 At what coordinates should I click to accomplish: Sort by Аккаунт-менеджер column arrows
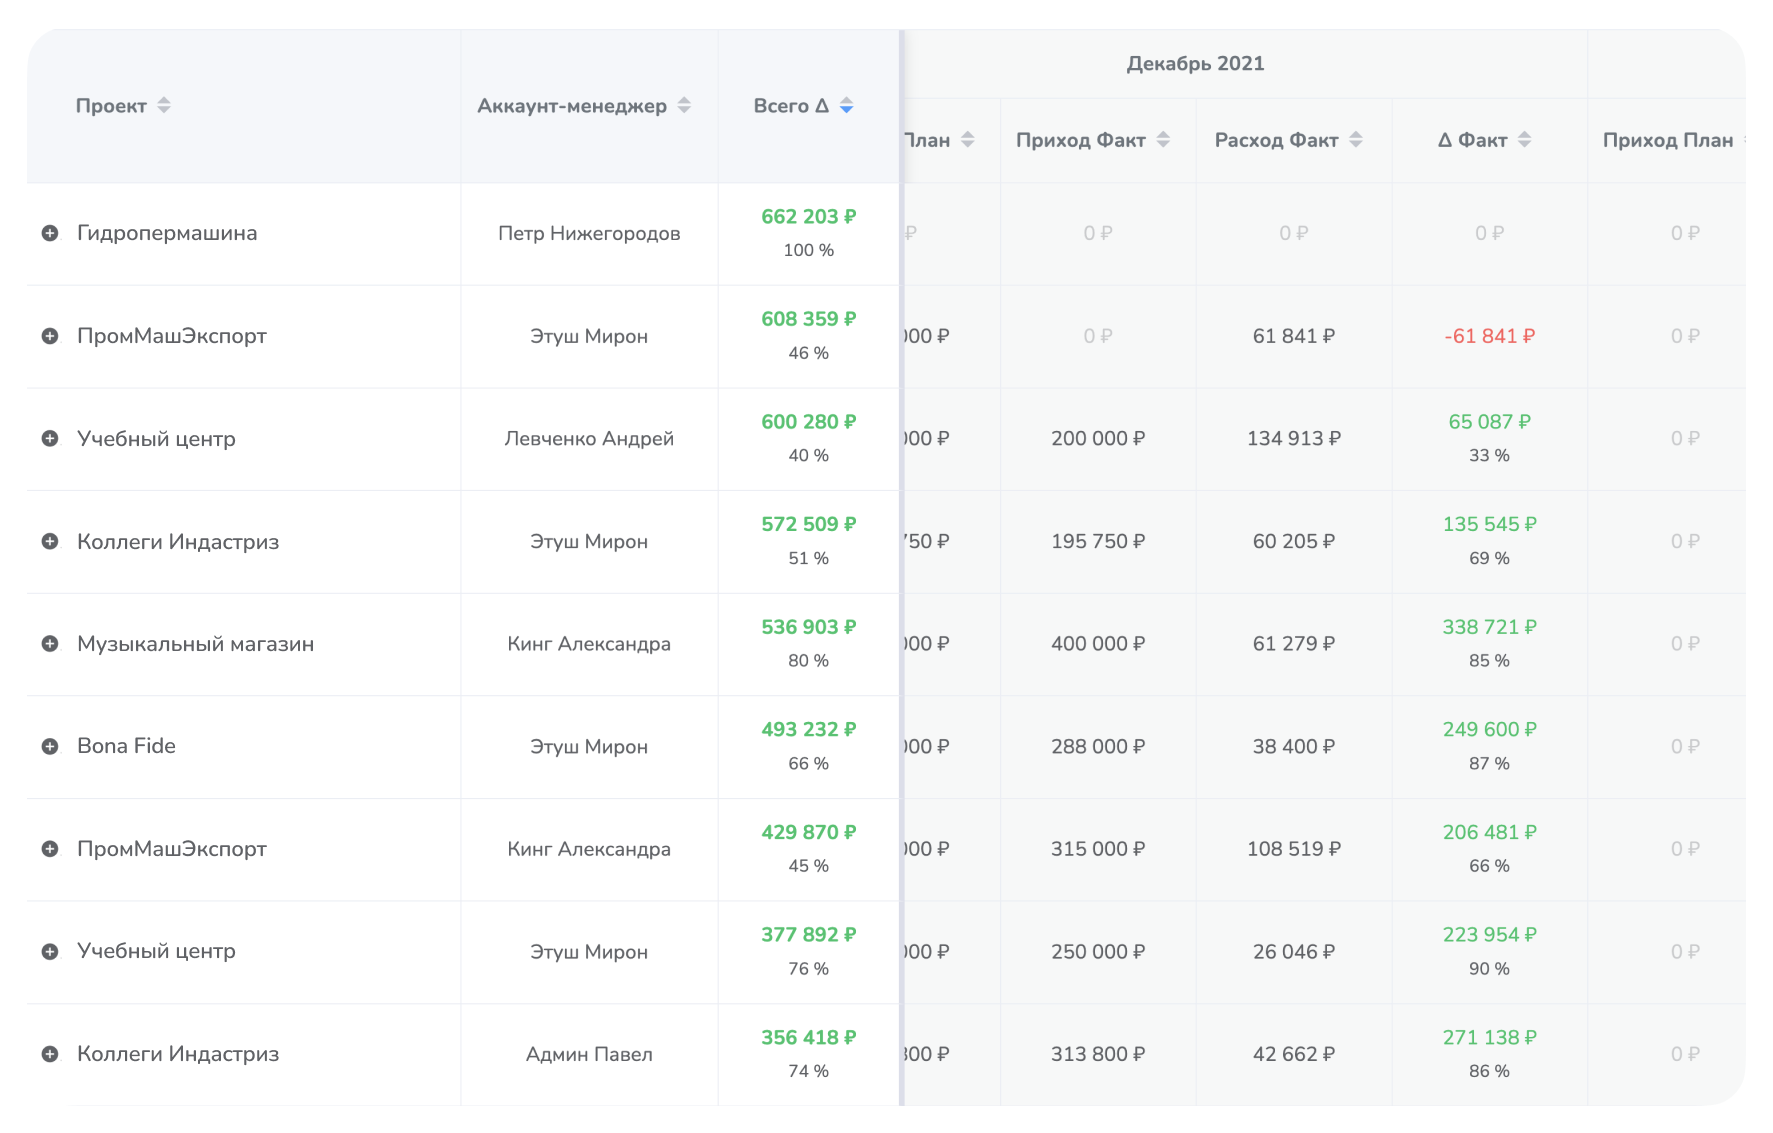(x=684, y=106)
